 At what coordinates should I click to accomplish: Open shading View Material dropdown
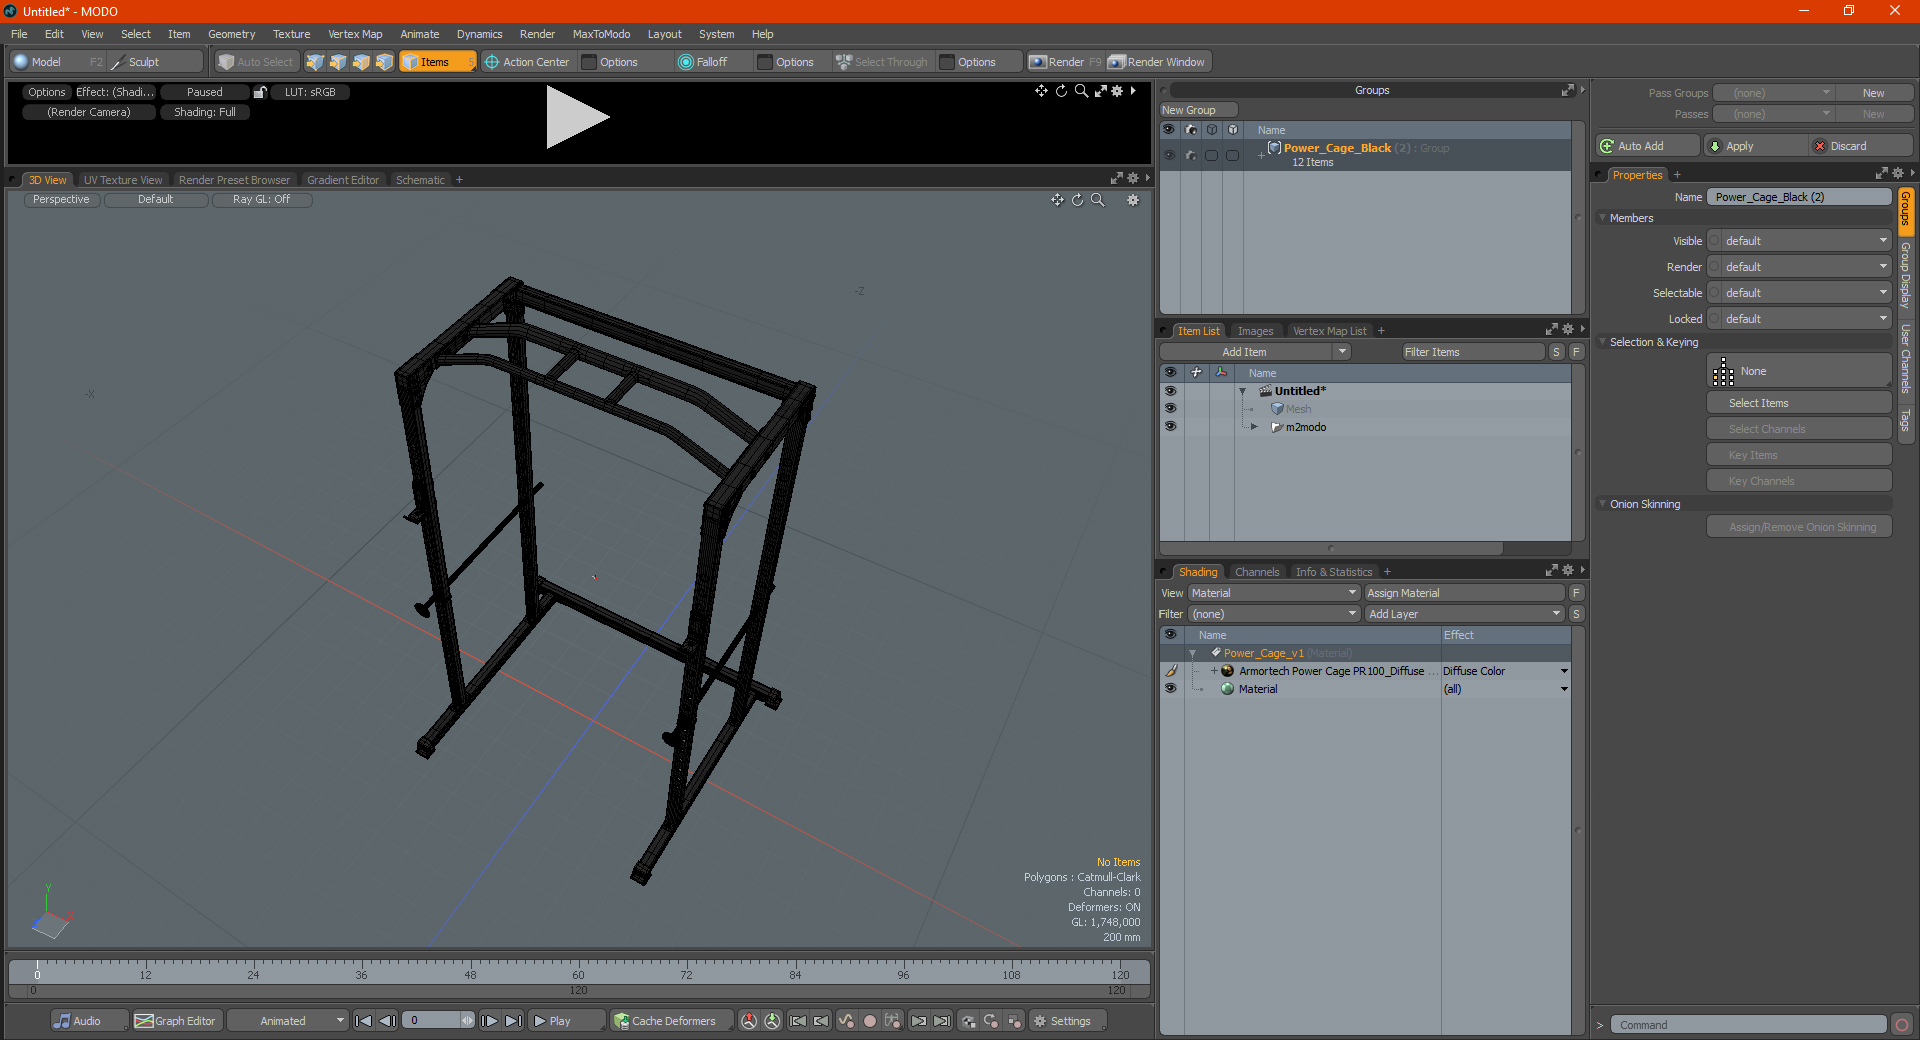[x=1274, y=593]
